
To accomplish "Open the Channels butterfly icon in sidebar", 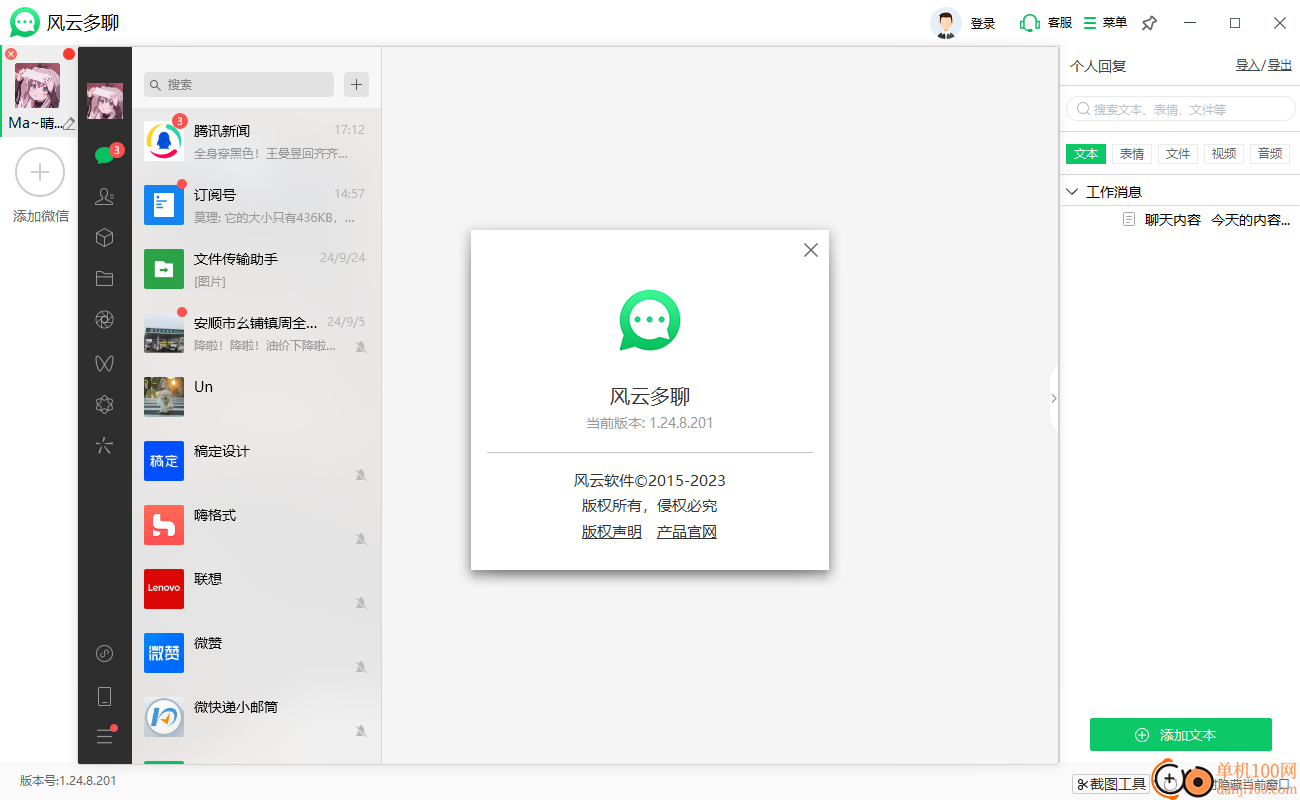I will tap(104, 362).
